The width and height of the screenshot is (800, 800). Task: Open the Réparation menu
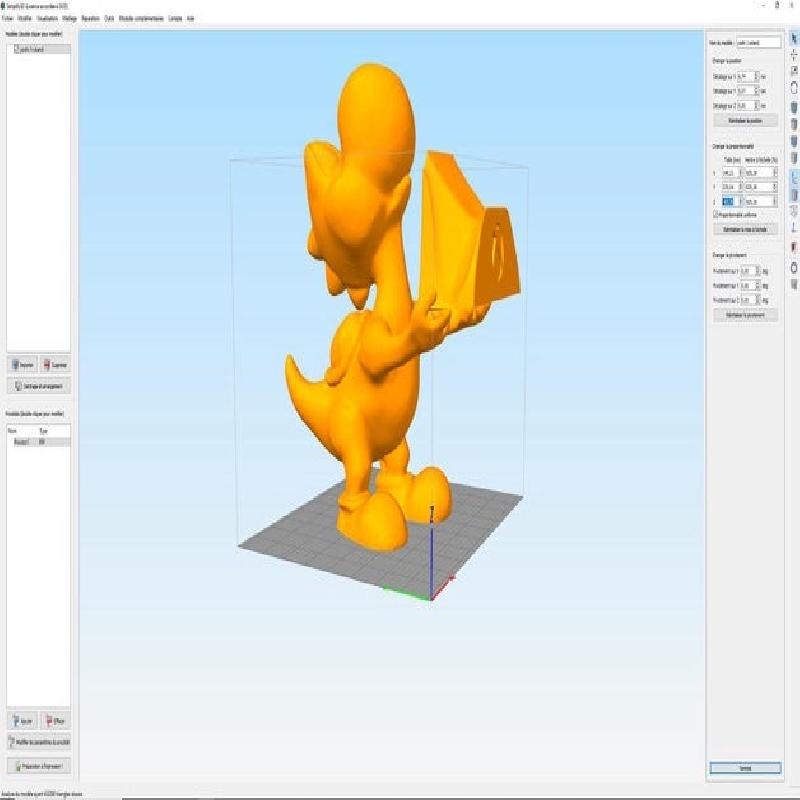(90, 18)
